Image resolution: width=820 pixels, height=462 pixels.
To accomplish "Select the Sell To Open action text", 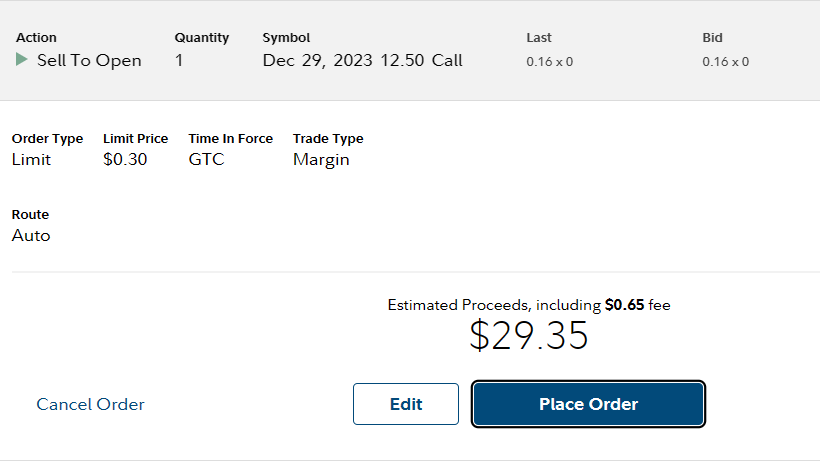I will pos(89,61).
